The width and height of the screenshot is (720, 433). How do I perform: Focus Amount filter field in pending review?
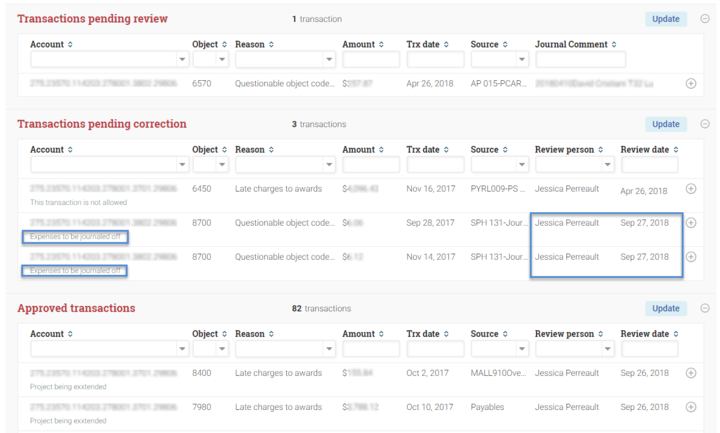tap(371, 59)
